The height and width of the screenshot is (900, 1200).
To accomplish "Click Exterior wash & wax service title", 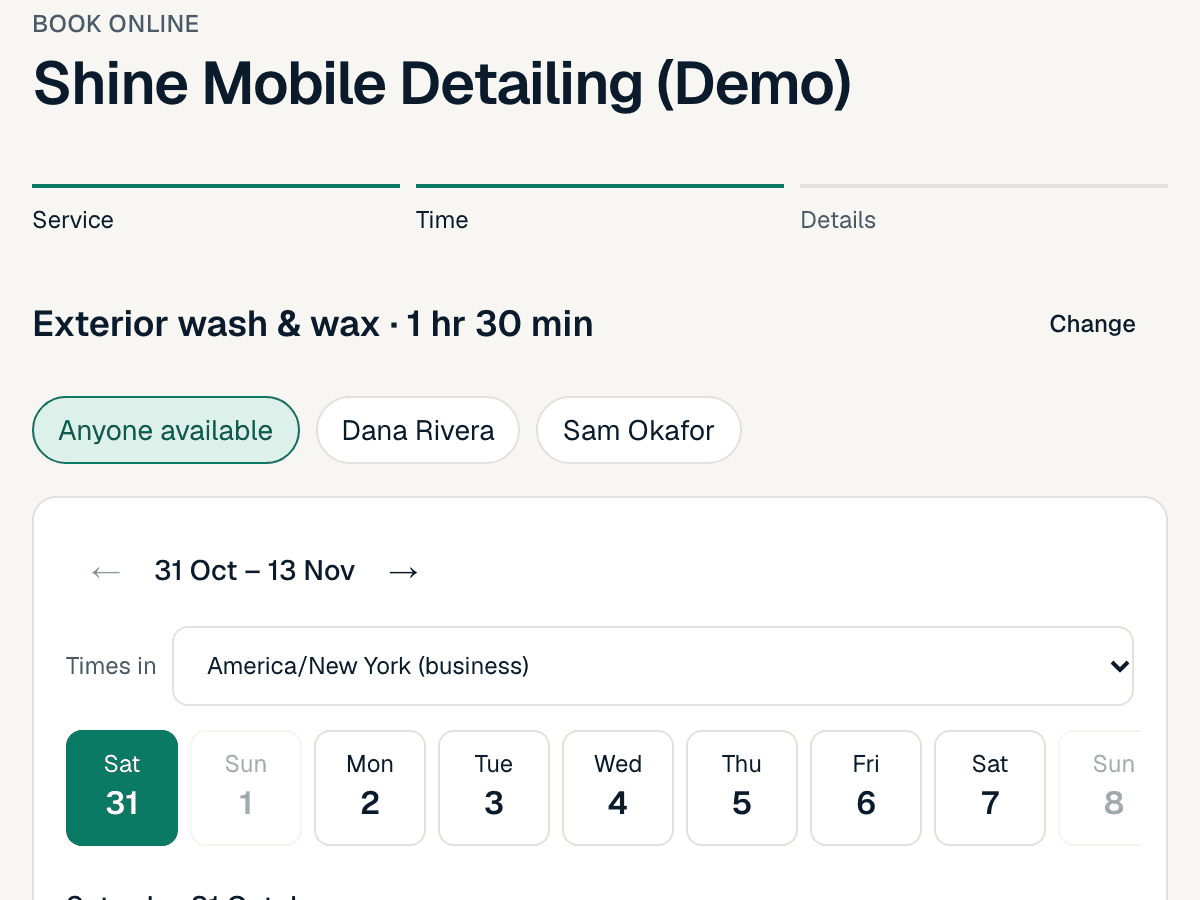I will tap(313, 324).
